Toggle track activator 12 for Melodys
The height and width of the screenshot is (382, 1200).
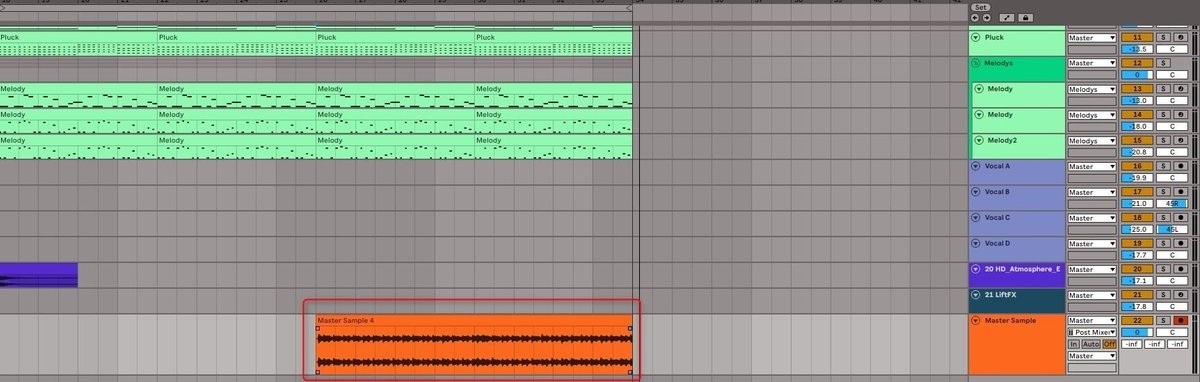coord(1137,63)
